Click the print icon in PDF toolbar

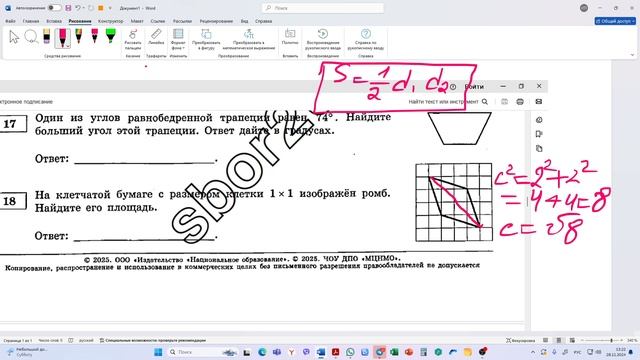pyautogui.click(x=520, y=102)
